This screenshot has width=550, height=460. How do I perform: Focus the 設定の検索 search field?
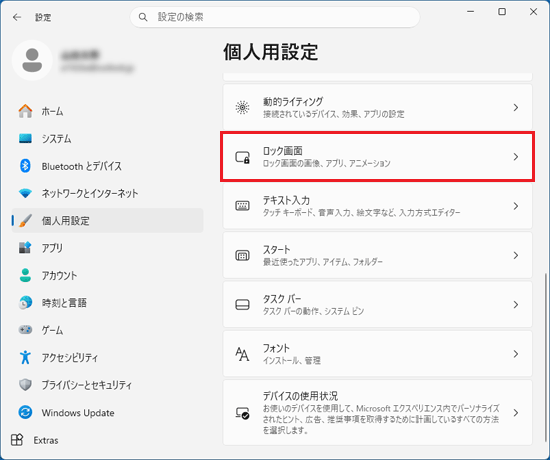point(275,17)
